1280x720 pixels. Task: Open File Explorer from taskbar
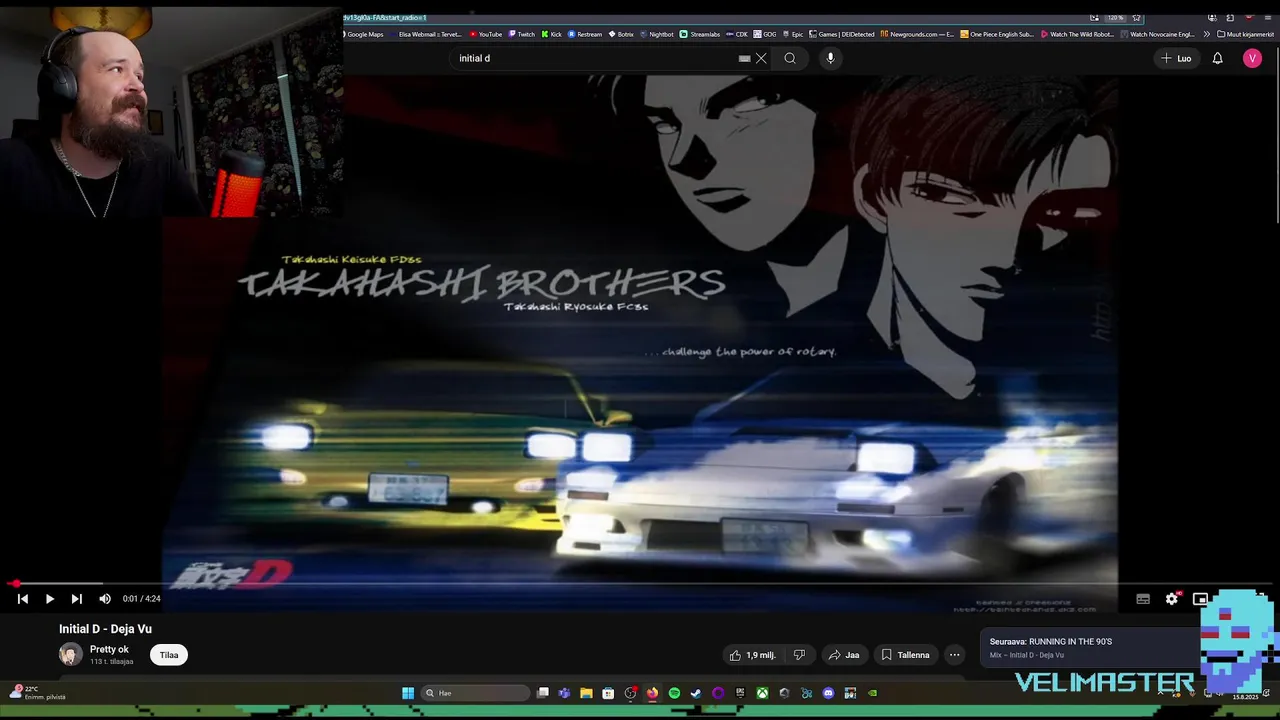(x=586, y=693)
